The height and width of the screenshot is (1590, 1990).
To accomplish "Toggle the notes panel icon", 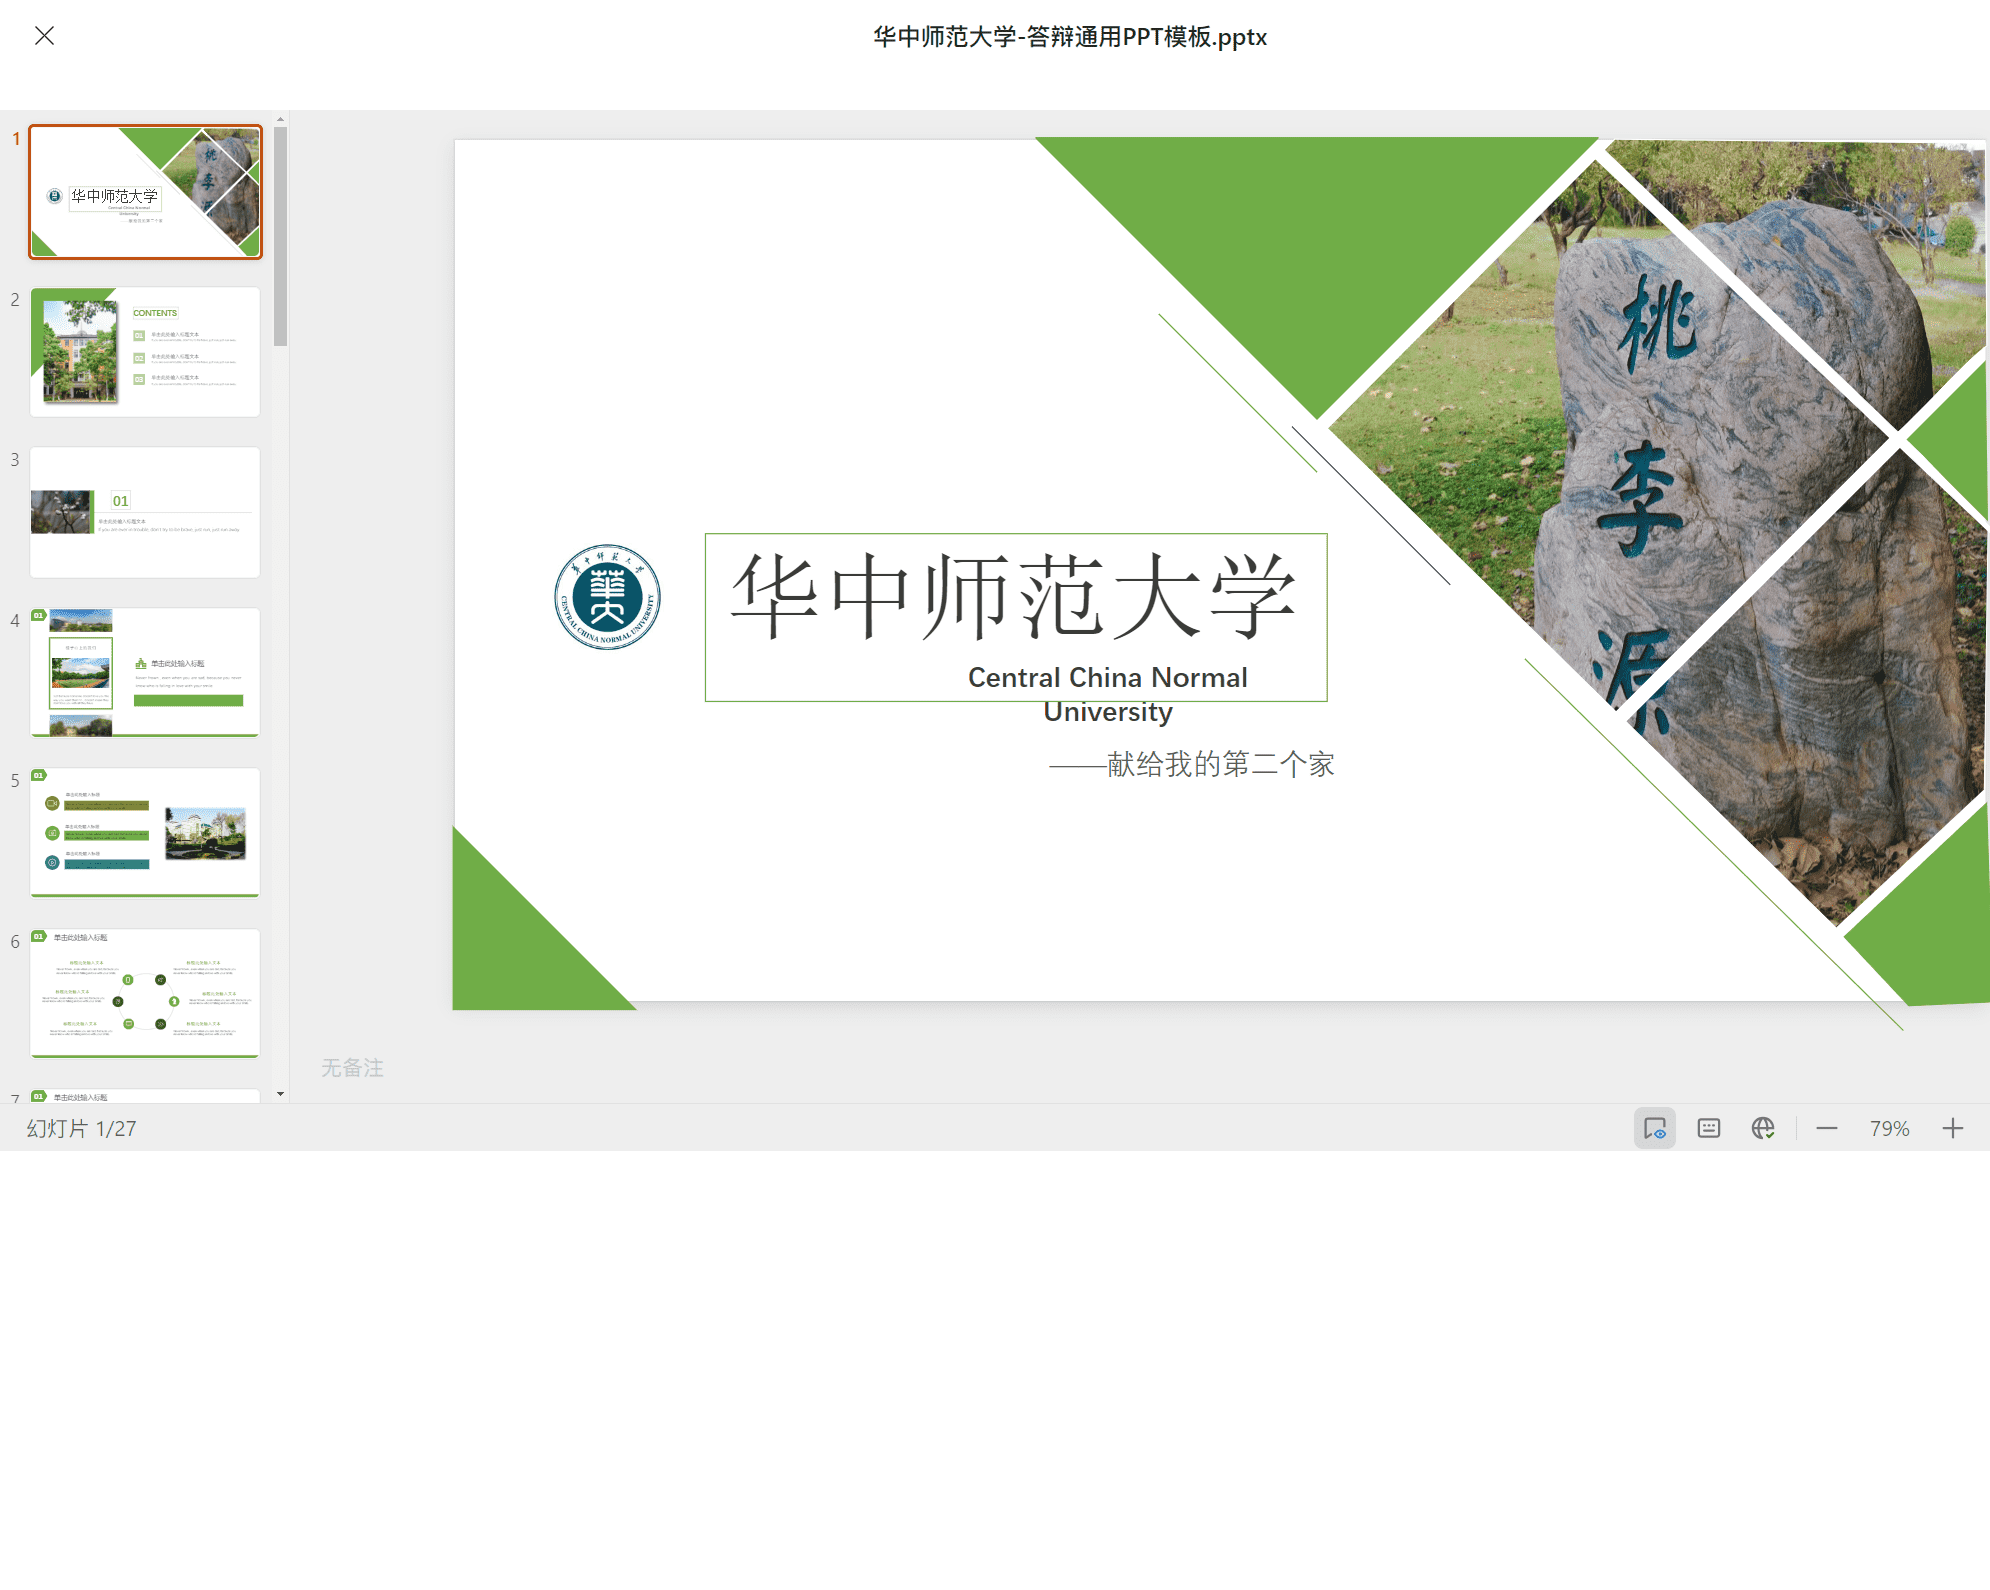I will click(1709, 1129).
